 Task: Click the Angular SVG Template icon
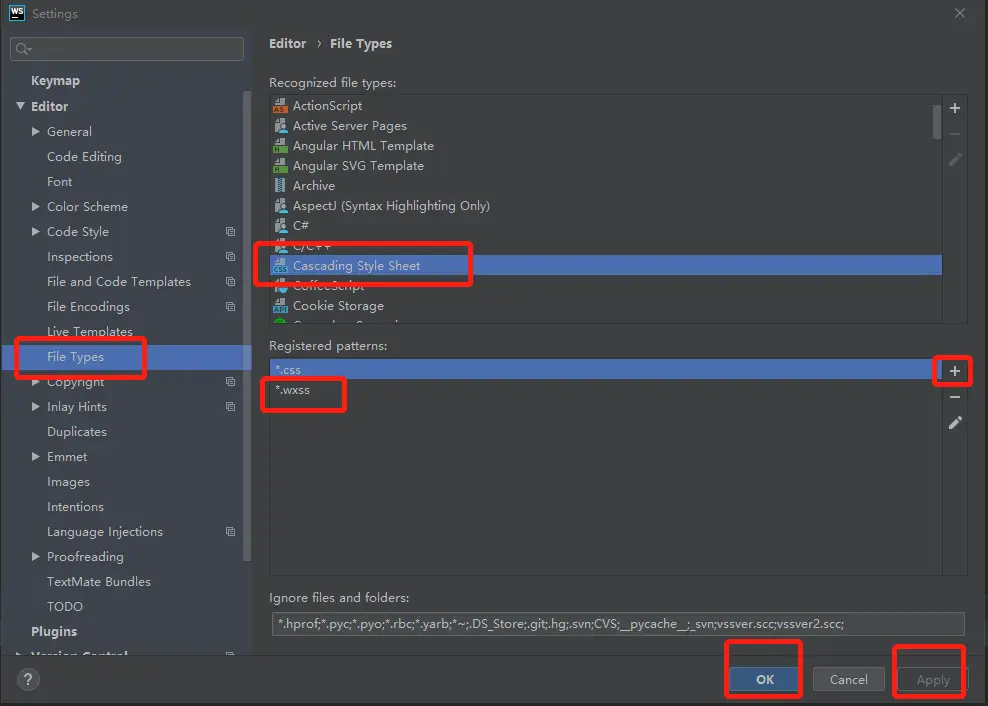[x=280, y=166]
